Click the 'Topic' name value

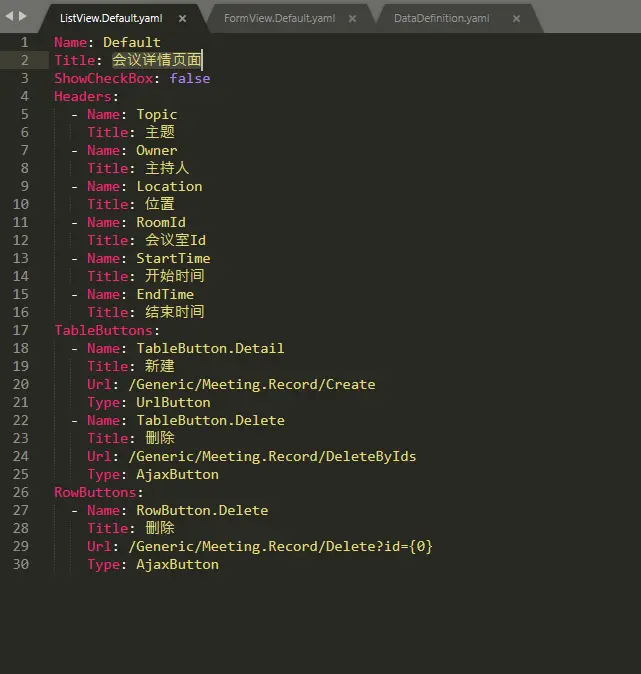(157, 115)
